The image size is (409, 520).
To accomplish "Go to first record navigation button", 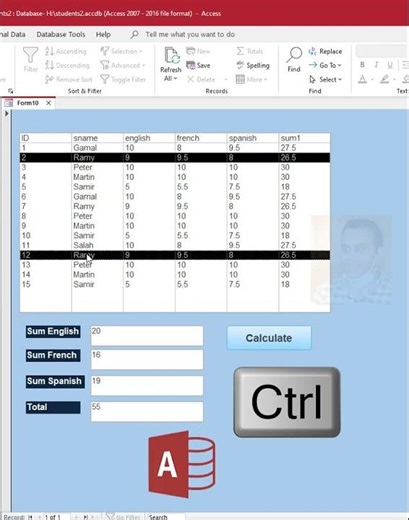I will pos(31,517).
